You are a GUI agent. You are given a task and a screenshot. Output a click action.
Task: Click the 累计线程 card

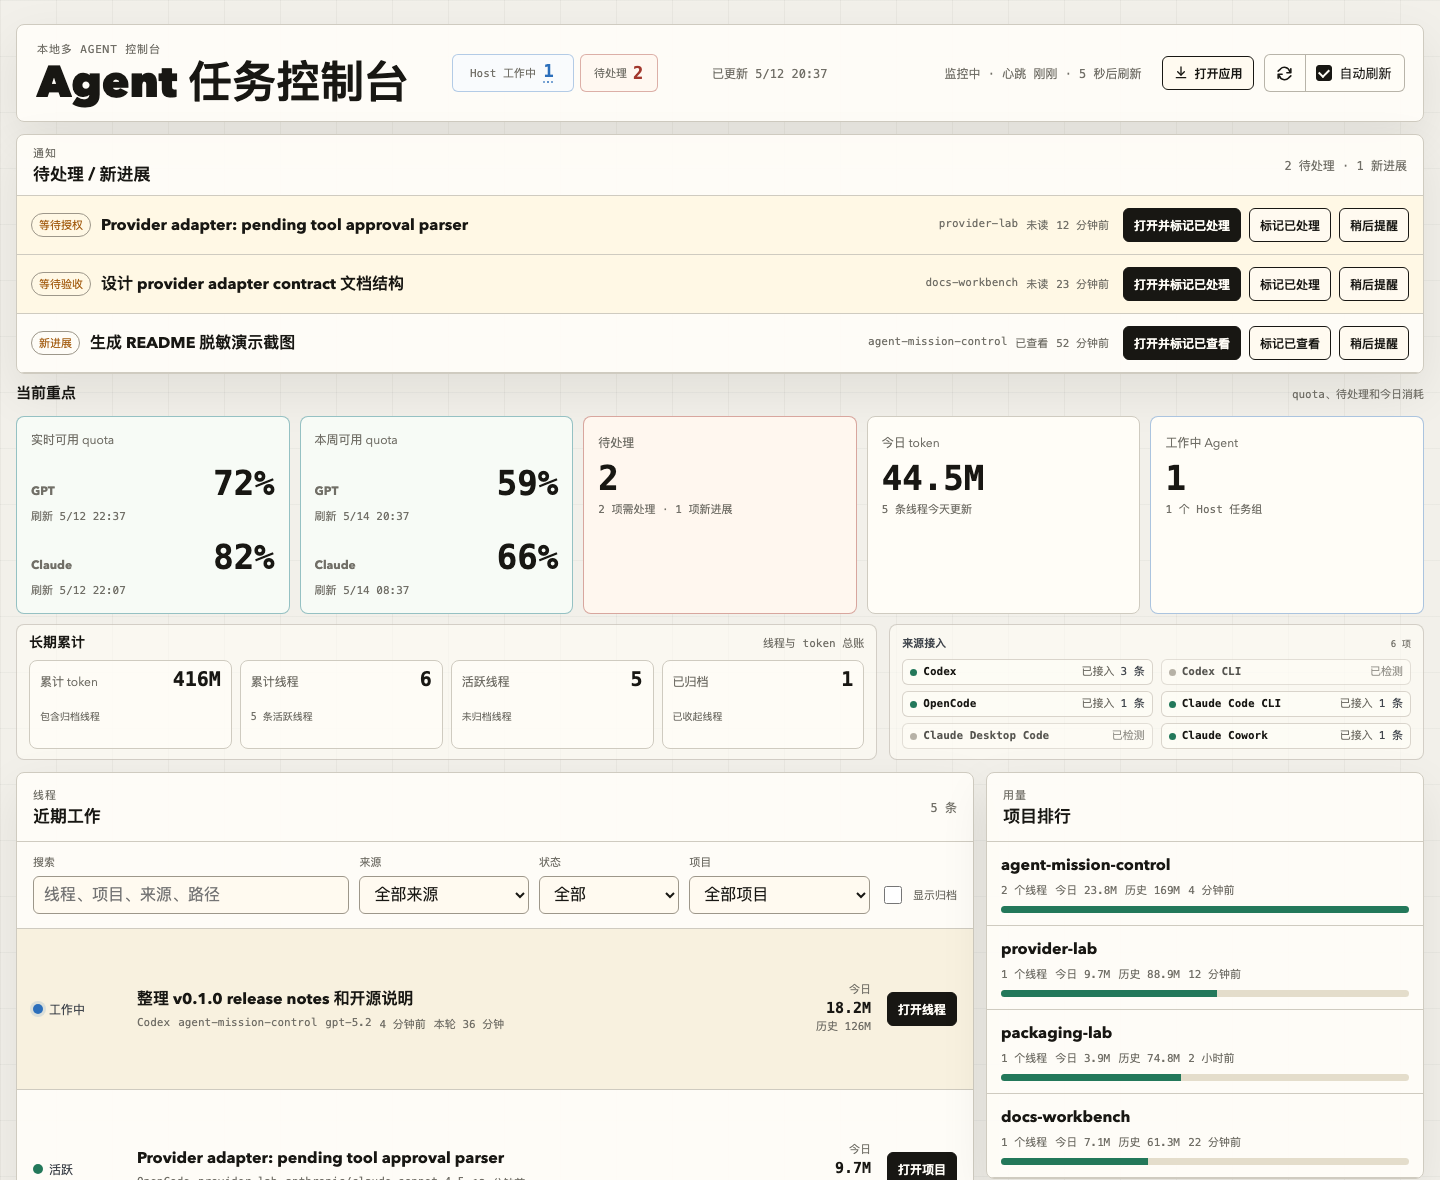pyautogui.click(x=341, y=704)
